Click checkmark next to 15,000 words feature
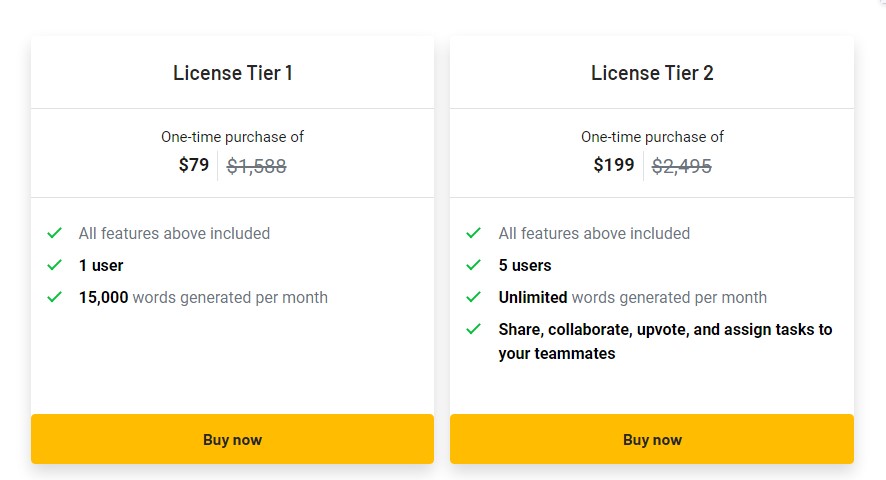886x480 pixels. pyautogui.click(x=54, y=297)
